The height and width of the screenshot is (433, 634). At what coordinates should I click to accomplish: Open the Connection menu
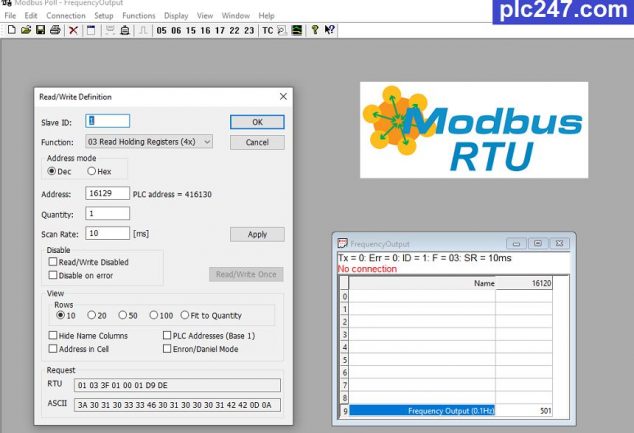click(66, 16)
